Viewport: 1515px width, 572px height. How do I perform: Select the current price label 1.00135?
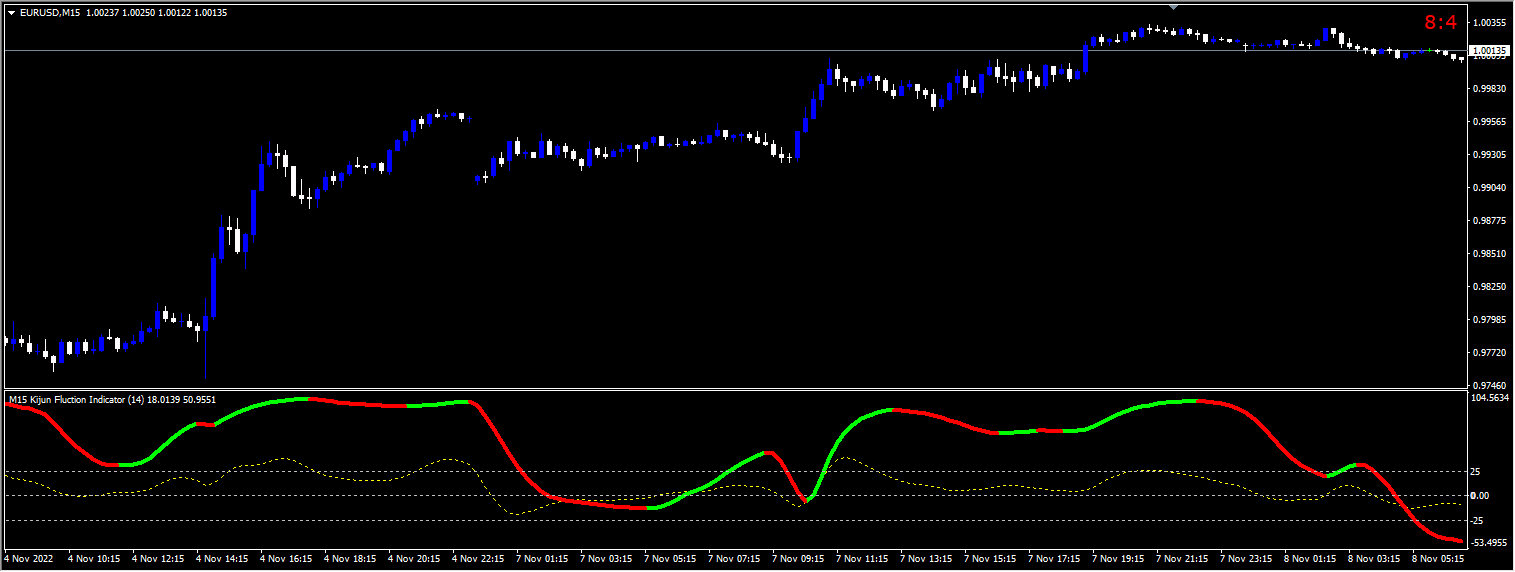point(1489,50)
